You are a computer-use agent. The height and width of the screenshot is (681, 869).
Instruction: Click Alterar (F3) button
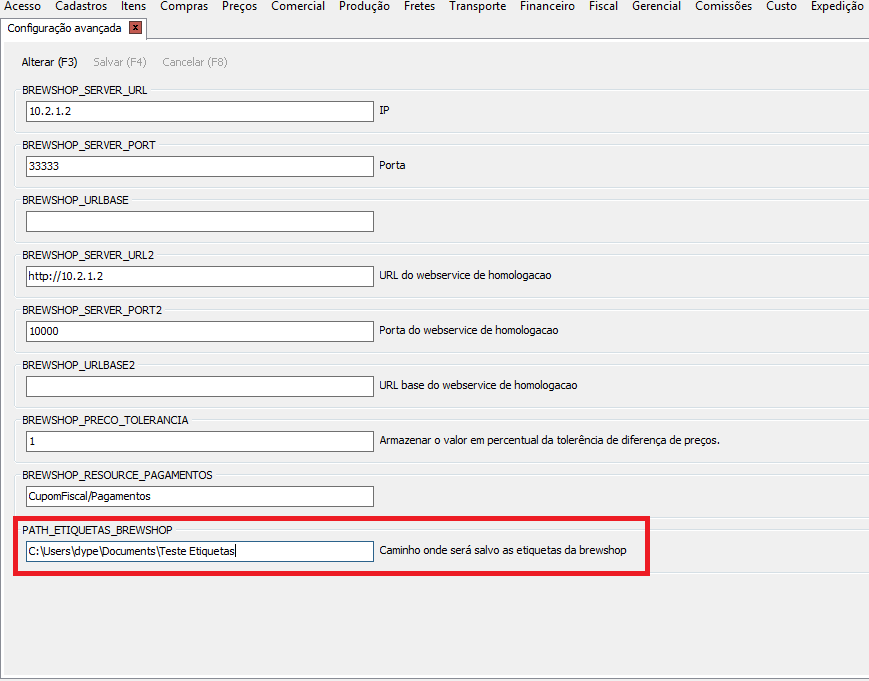(x=49, y=62)
